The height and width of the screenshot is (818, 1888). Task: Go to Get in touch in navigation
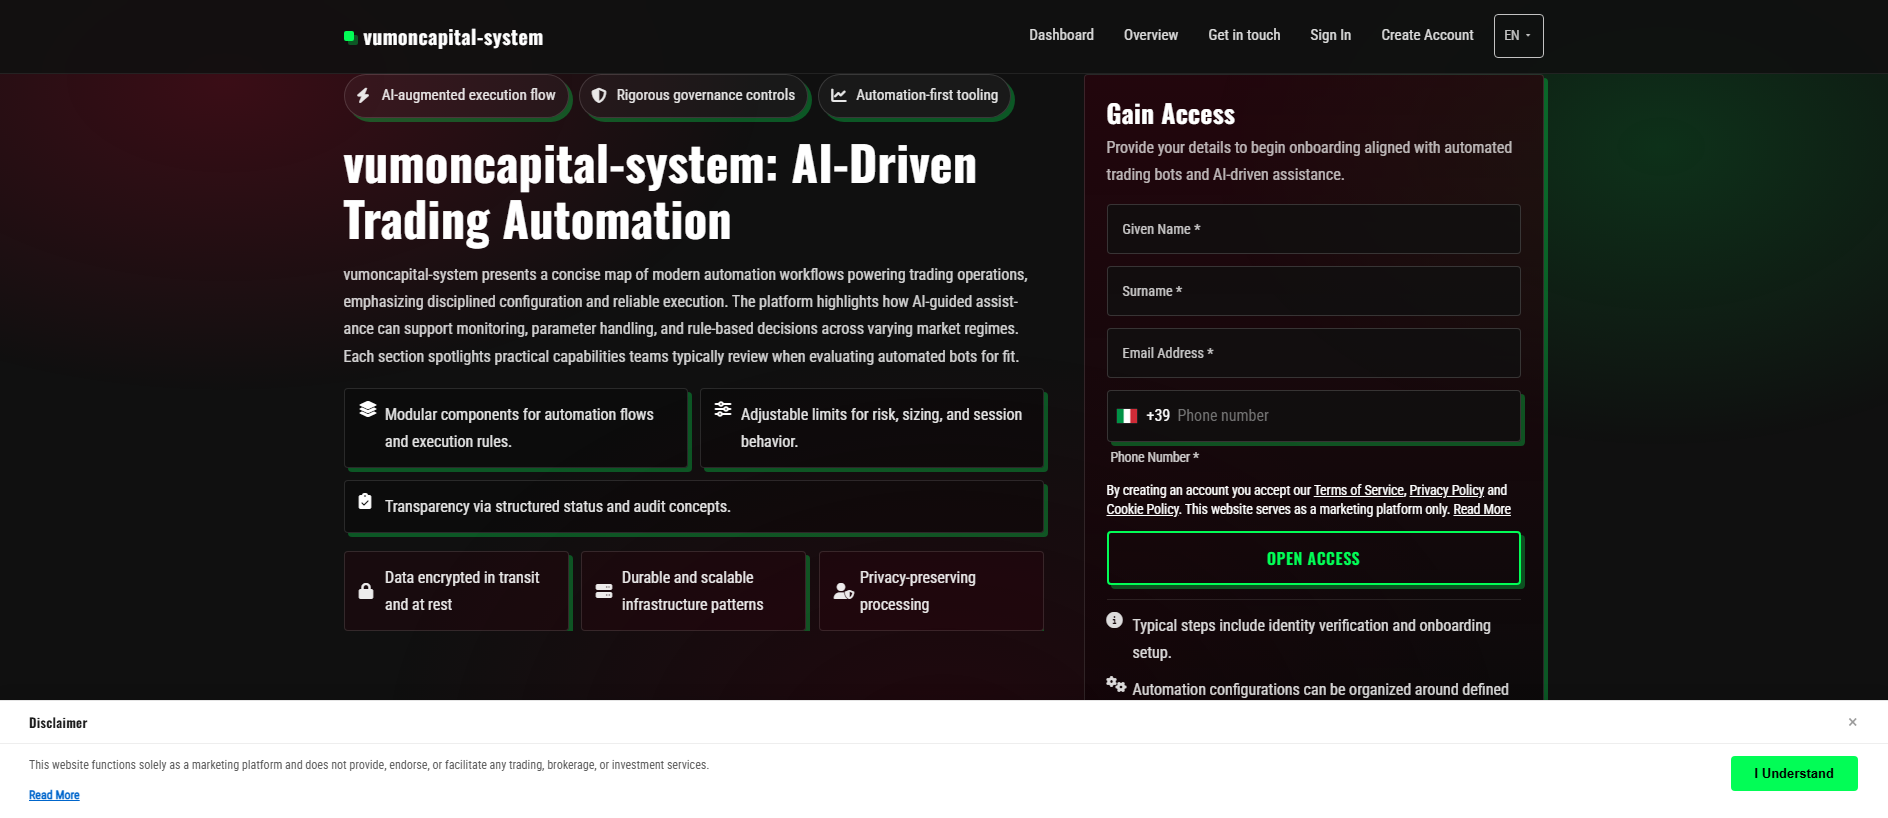tap(1244, 35)
